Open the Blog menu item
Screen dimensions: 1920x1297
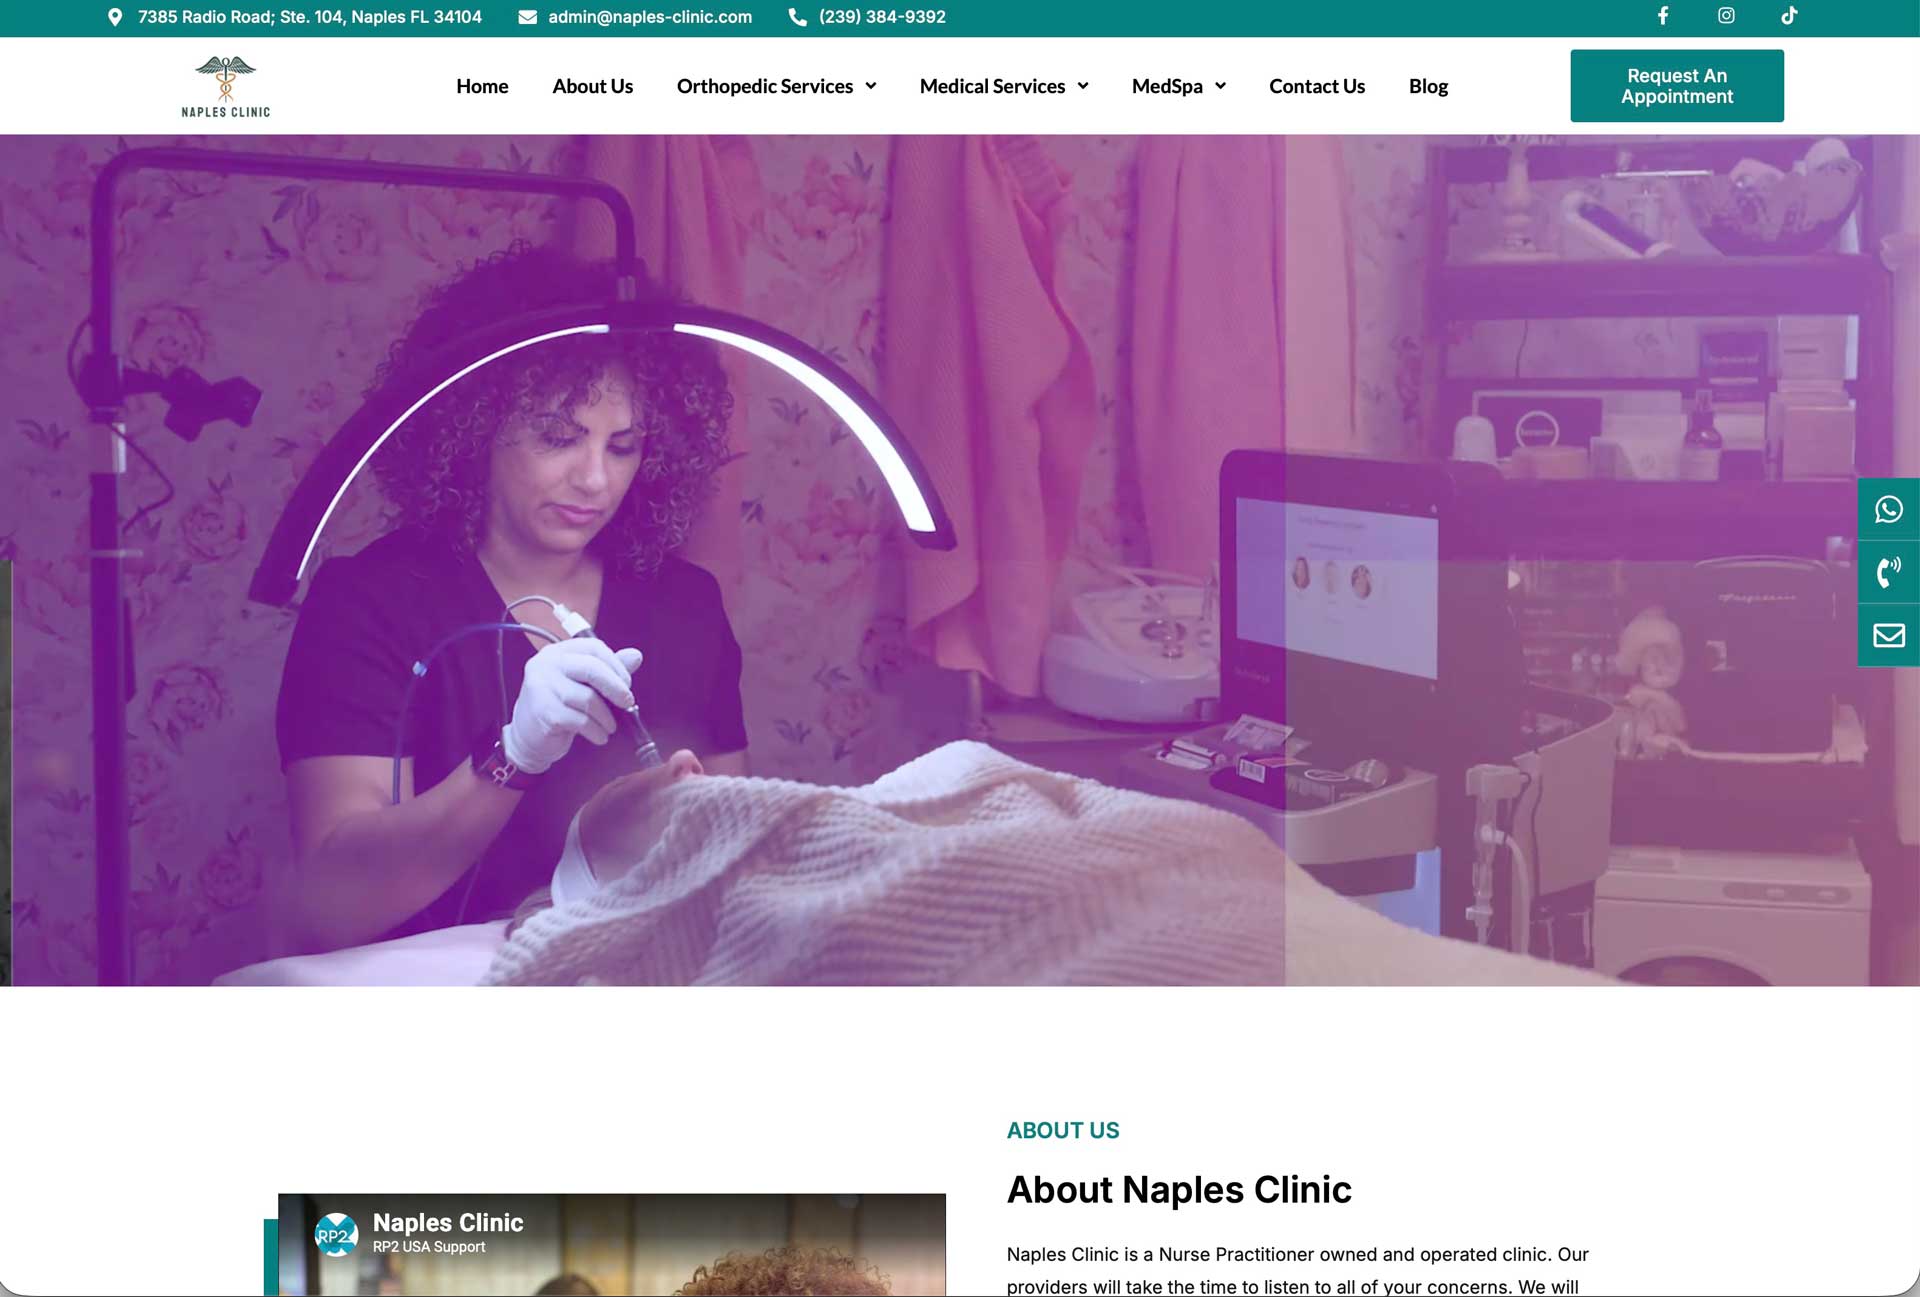[x=1428, y=86]
